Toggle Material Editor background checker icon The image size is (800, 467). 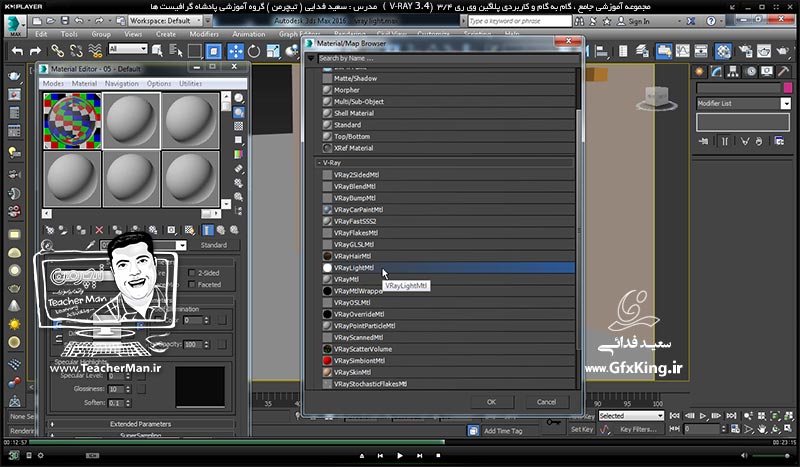click(x=238, y=126)
